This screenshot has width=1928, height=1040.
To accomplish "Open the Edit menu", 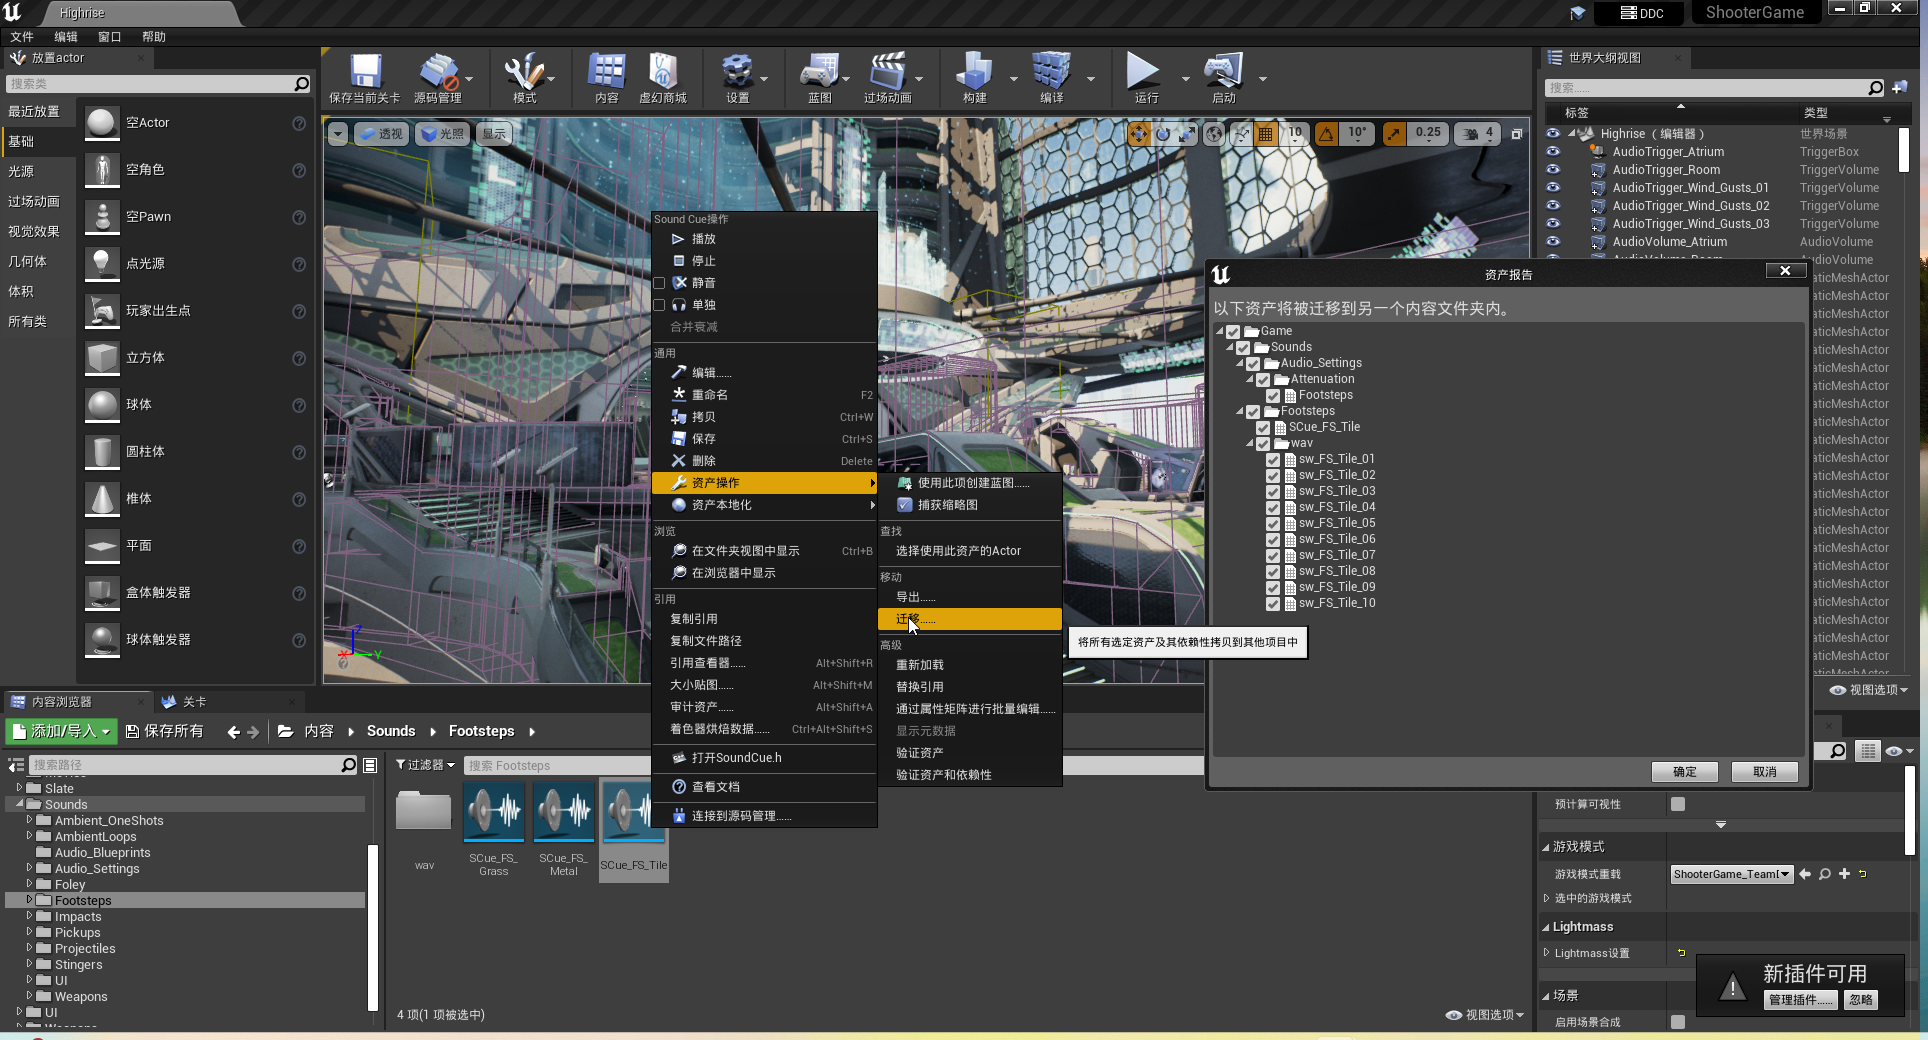I will click(66, 37).
